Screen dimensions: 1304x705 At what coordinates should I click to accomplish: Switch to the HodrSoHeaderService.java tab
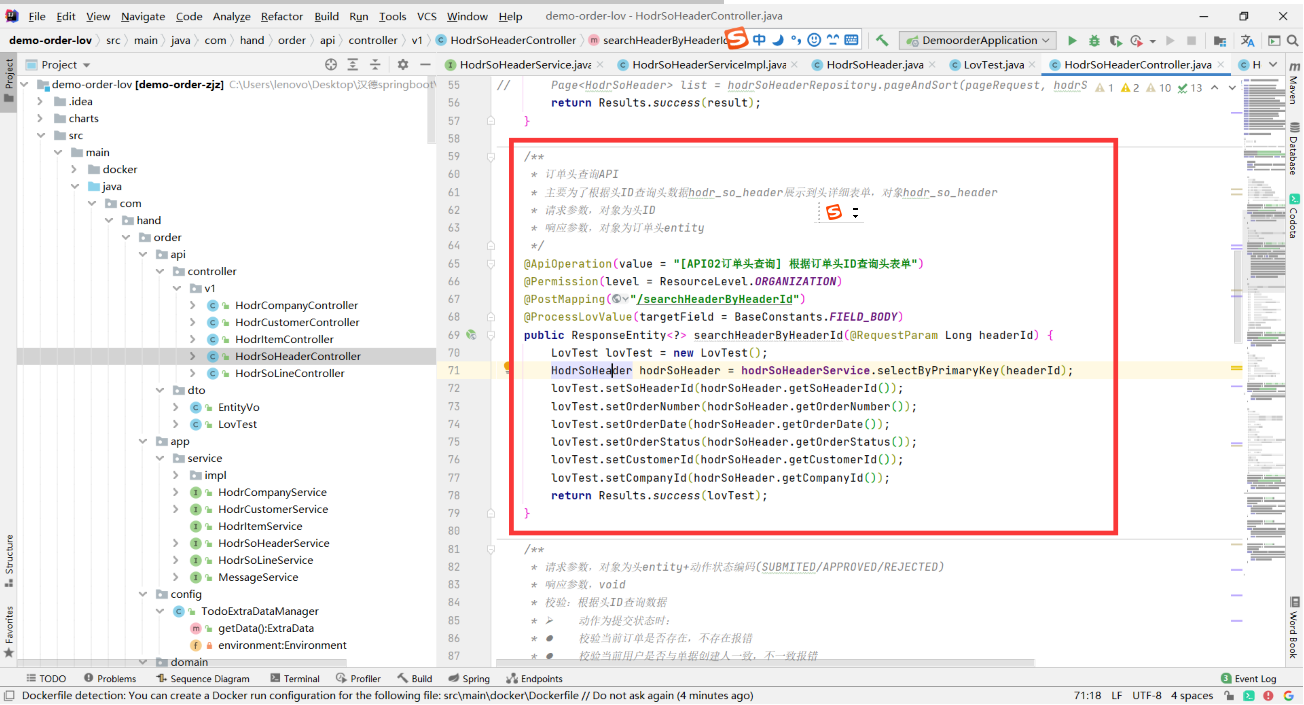[x=524, y=65]
